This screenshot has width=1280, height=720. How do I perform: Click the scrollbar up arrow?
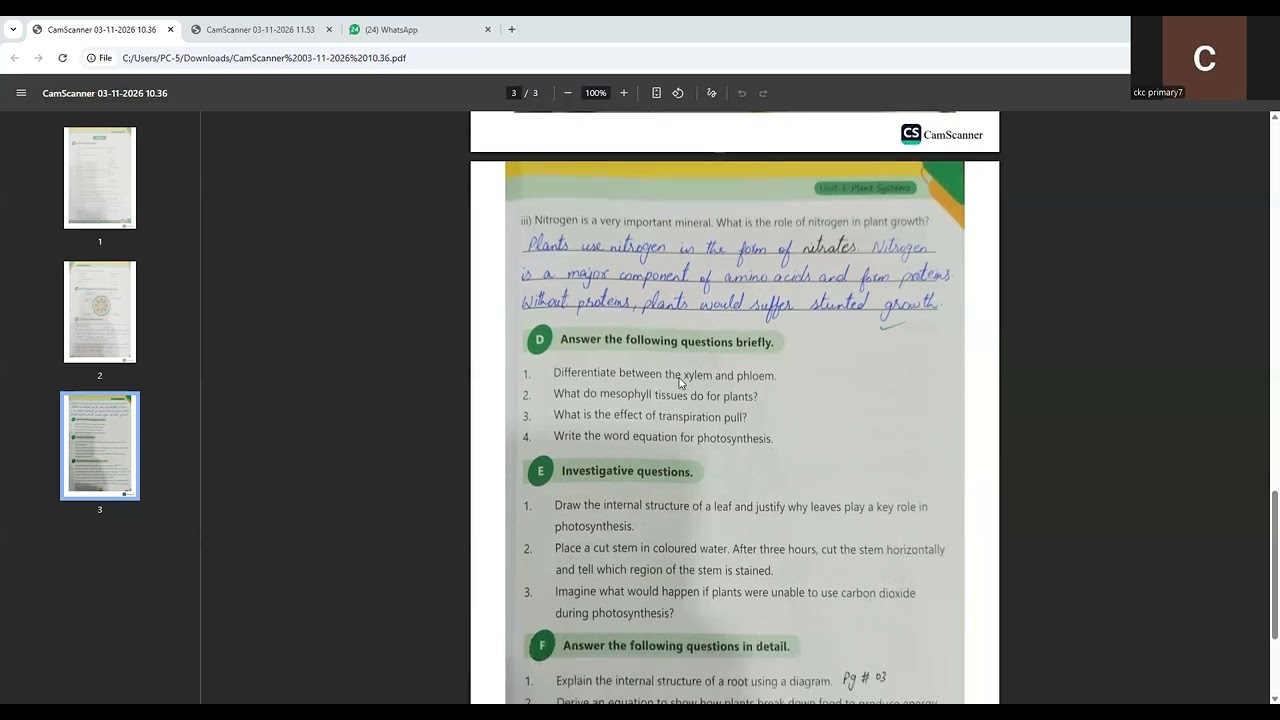(x=1274, y=116)
